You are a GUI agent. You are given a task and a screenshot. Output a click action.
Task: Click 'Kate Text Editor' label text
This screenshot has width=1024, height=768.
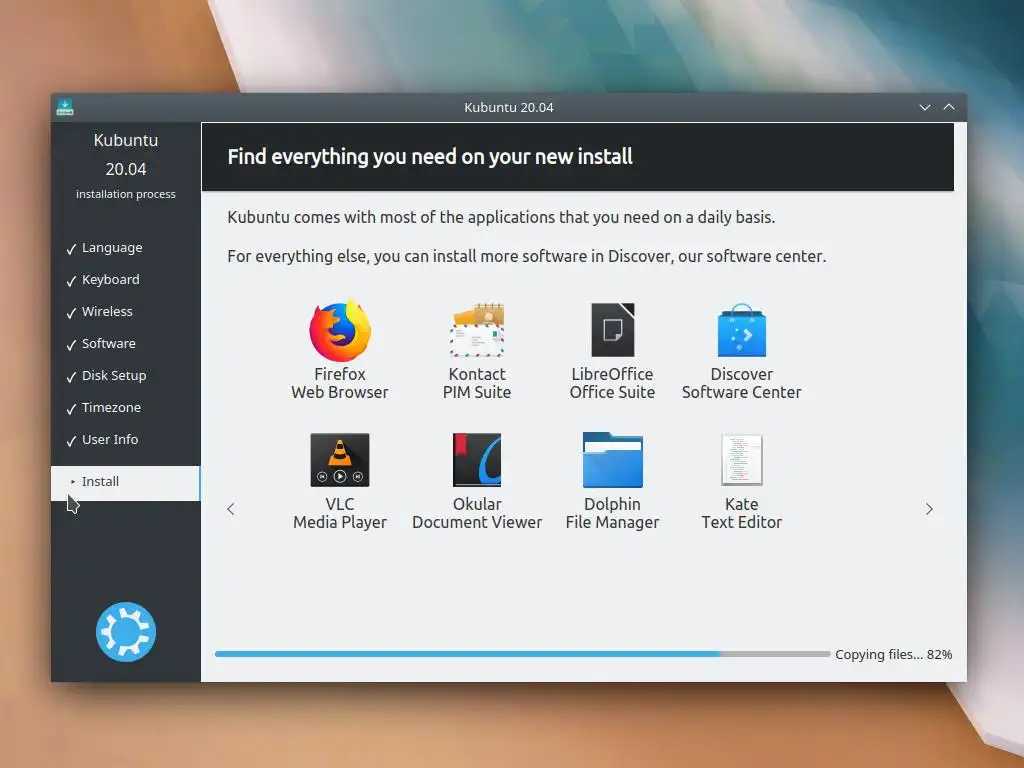741,513
